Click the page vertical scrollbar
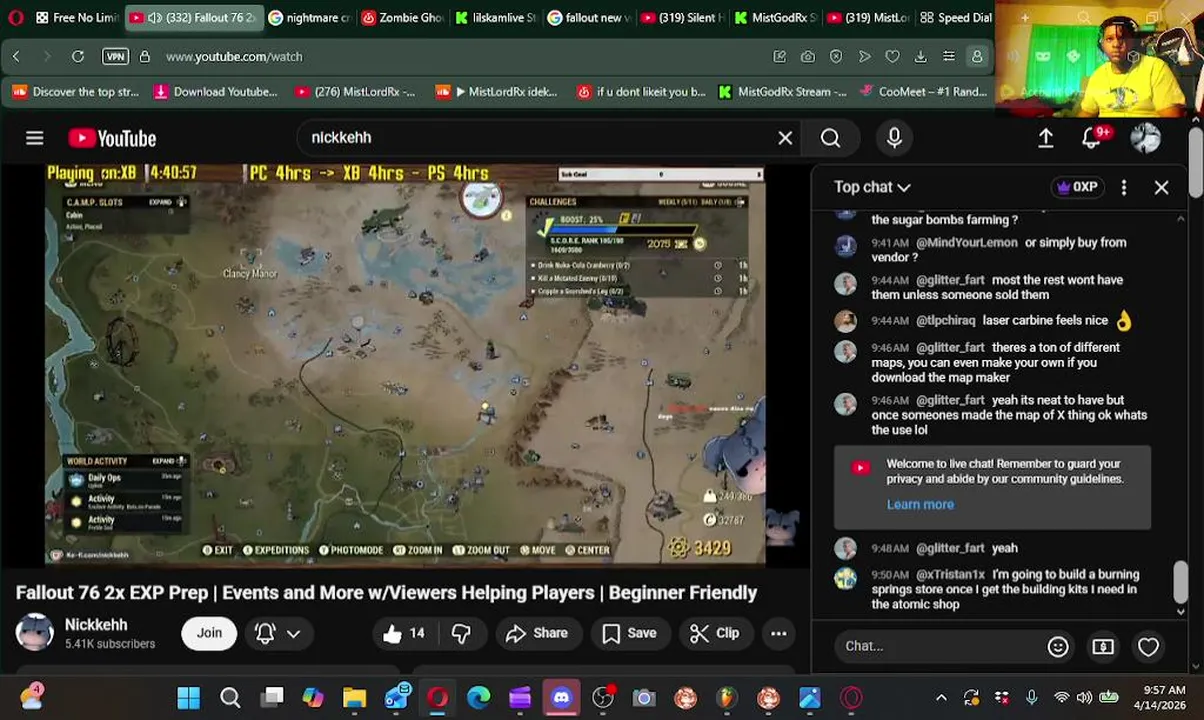Image resolution: width=1204 pixels, height=720 pixels. point(1196,165)
